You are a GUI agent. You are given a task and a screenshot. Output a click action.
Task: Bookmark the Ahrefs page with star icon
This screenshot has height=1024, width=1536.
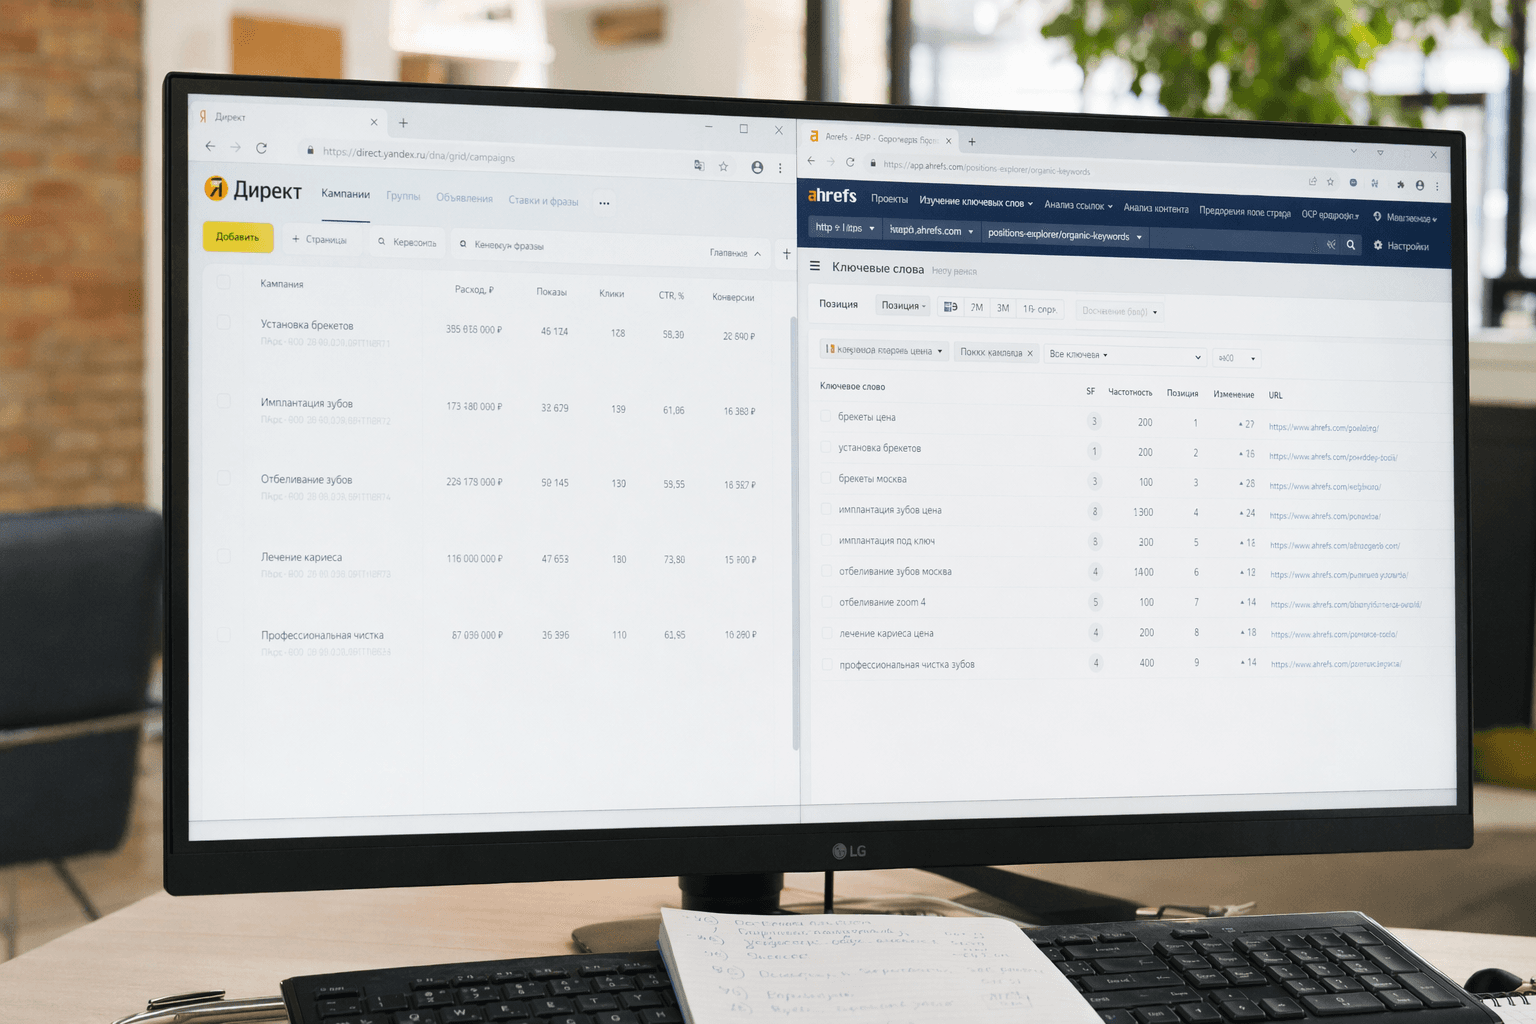pyautogui.click(x=1330, y=182)
